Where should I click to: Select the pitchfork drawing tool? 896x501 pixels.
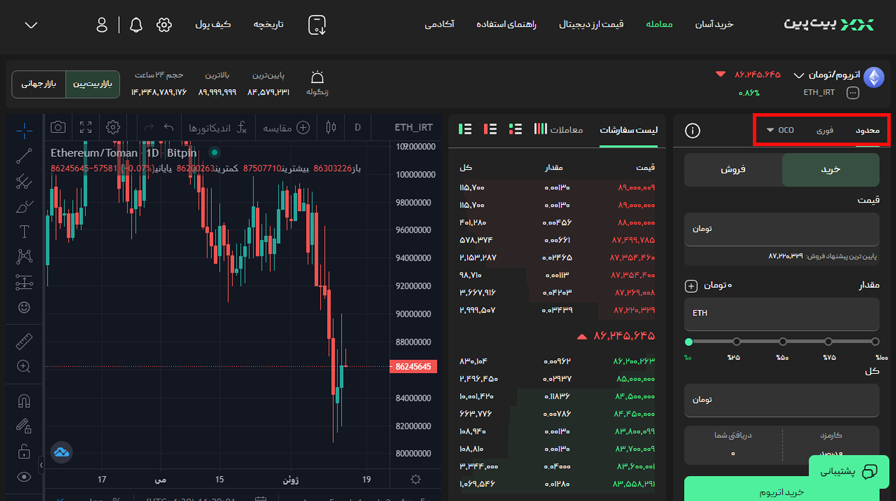[x=24, y=182]
